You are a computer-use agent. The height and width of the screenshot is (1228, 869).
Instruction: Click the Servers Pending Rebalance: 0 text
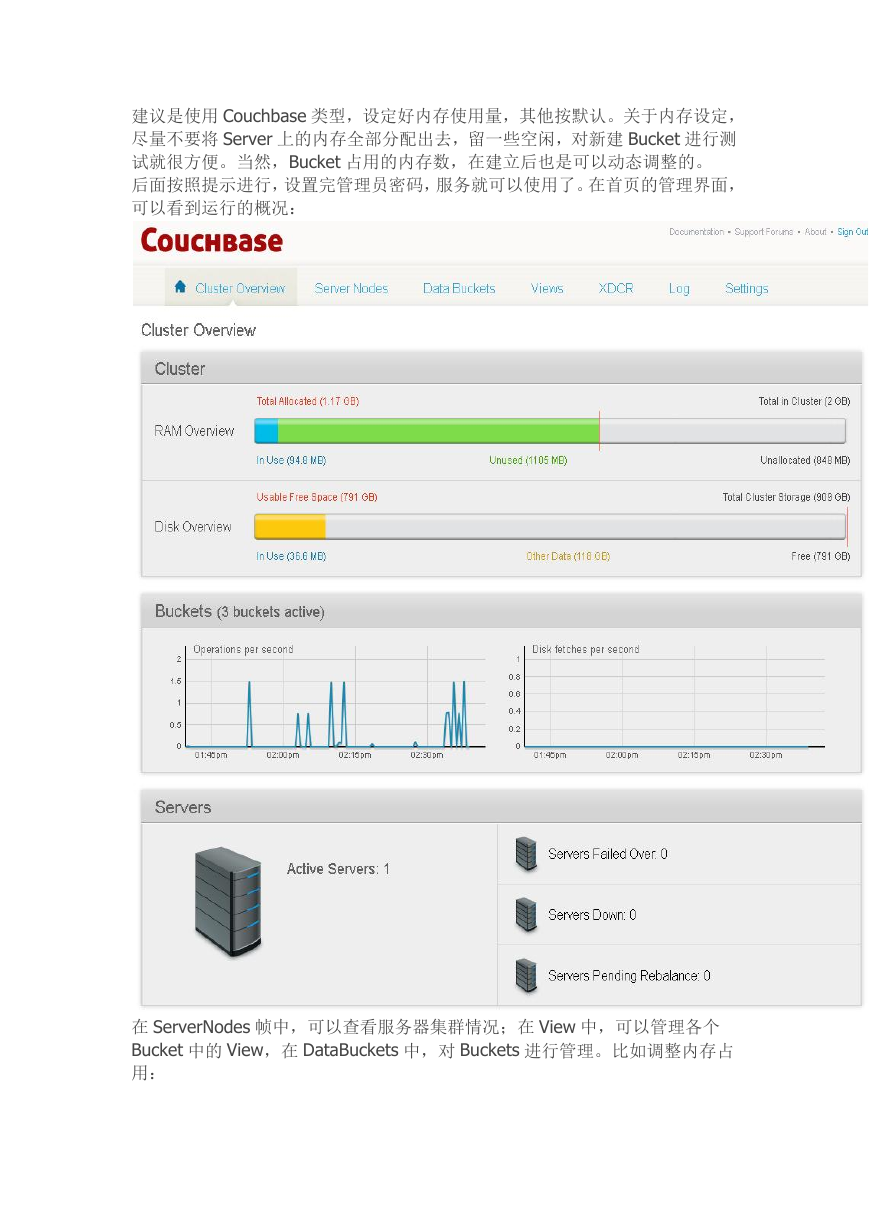tap(629, 976)
